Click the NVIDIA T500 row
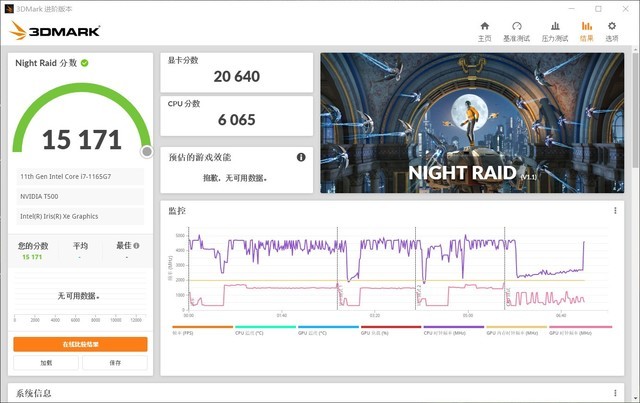This screenshot has height=403, width=640. click(80, 196)
